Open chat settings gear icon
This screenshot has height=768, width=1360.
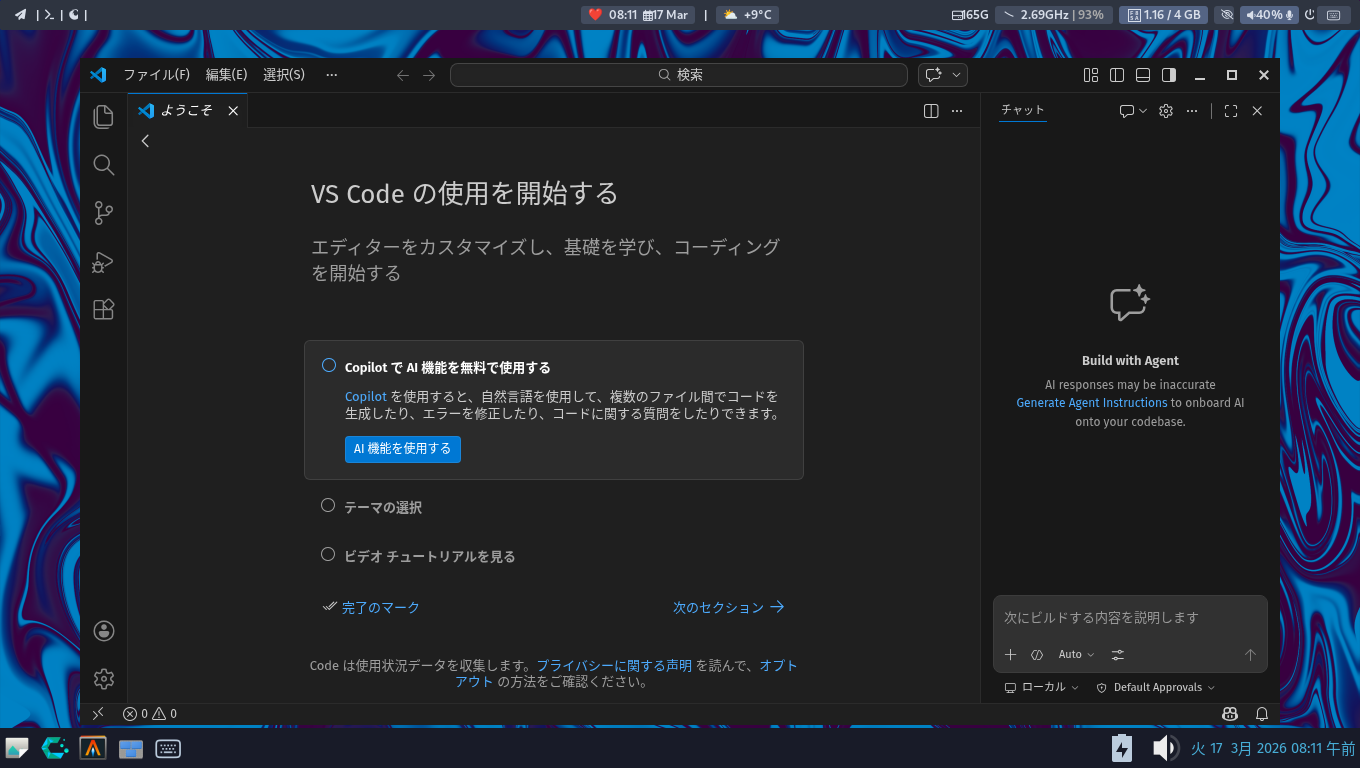(x=1166, y=111)
